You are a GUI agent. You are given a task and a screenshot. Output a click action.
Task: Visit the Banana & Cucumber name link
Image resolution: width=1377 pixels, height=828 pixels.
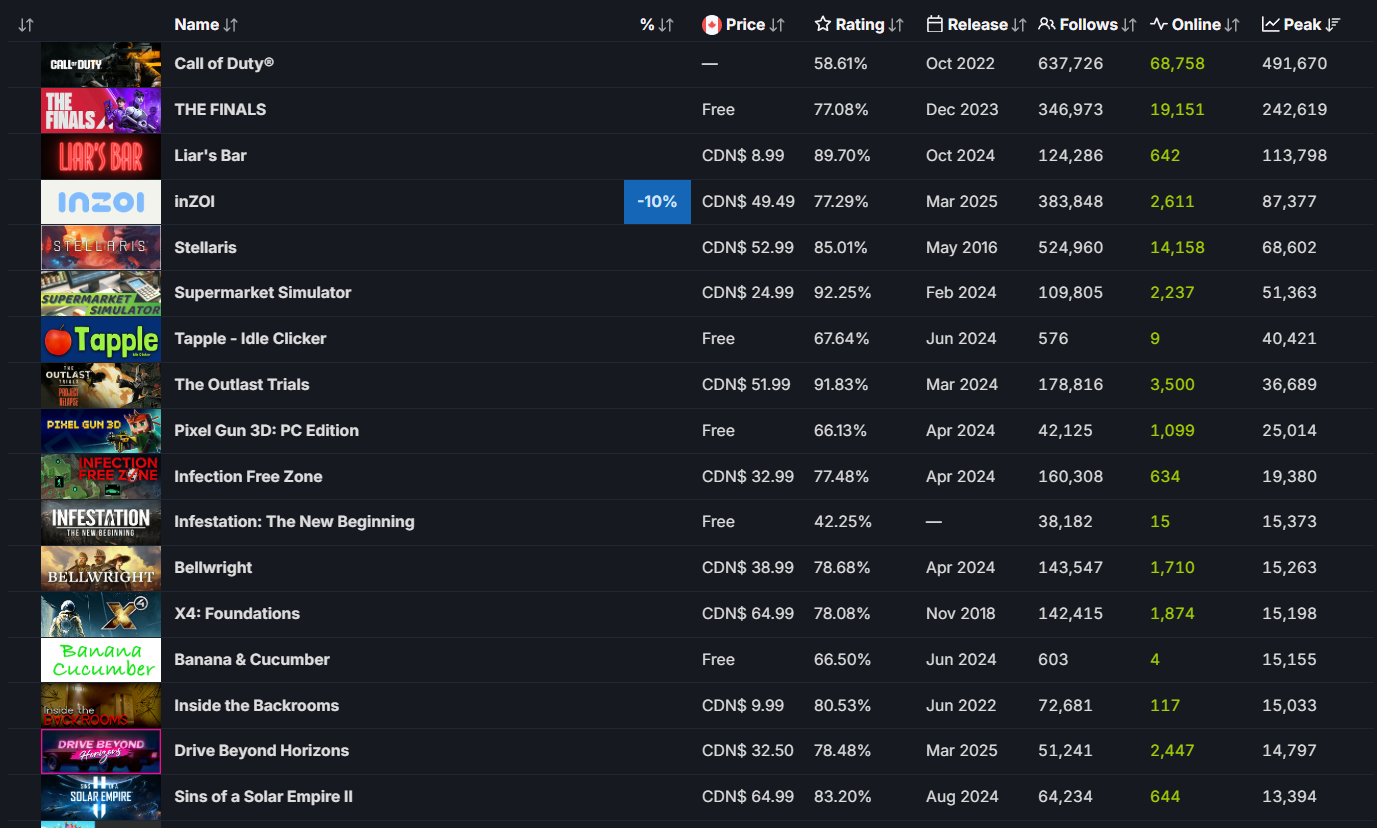252,660
